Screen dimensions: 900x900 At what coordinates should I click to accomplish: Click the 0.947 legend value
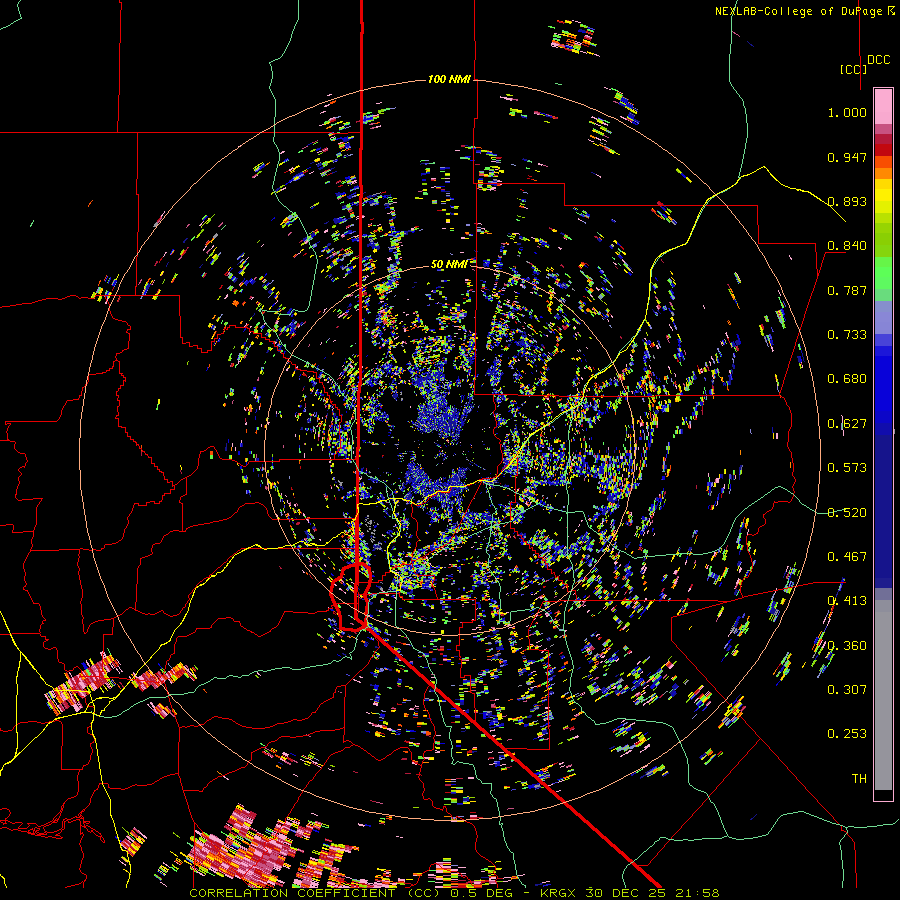pyautogui.click(x=847, y=157)
